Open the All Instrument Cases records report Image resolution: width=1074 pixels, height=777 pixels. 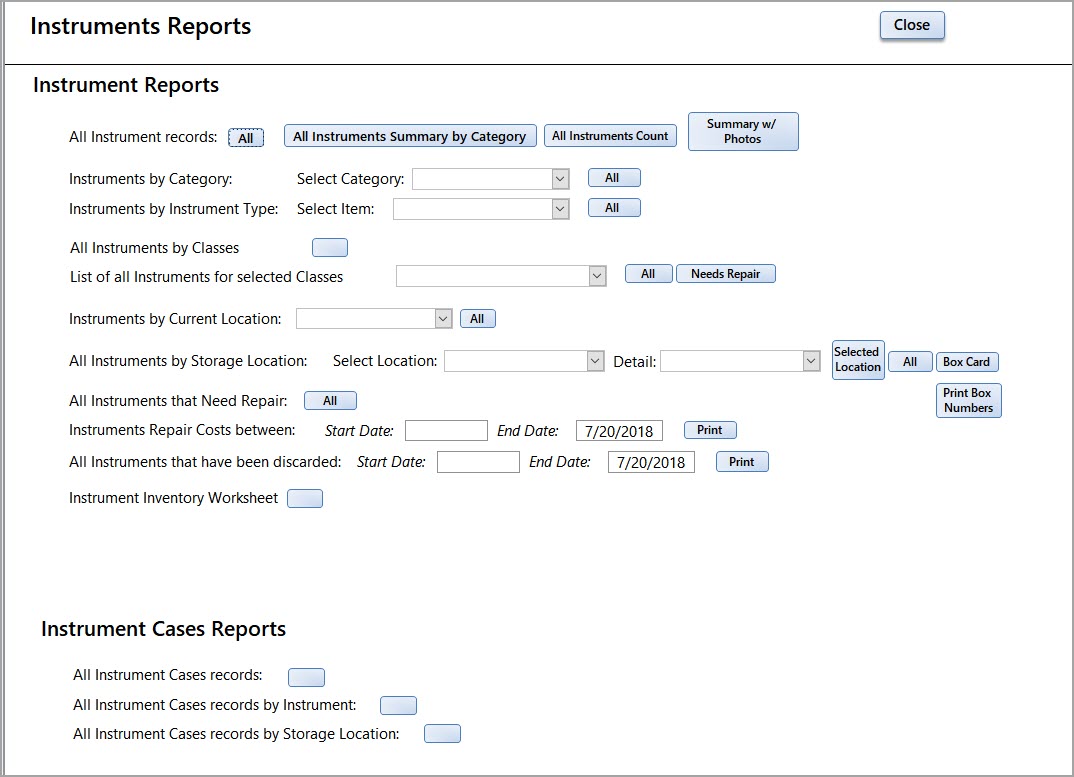tap(306, 677)
